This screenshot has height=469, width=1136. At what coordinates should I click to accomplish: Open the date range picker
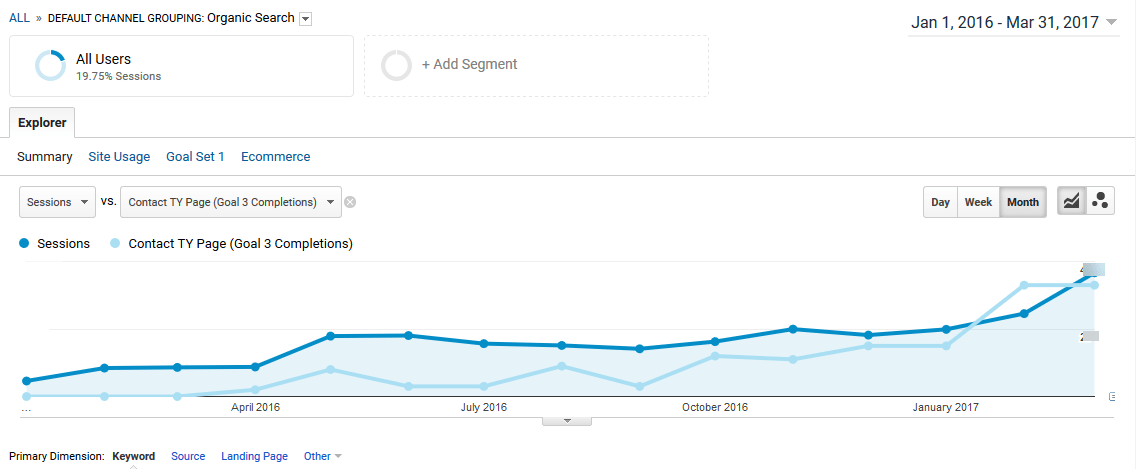point(1014,22)
